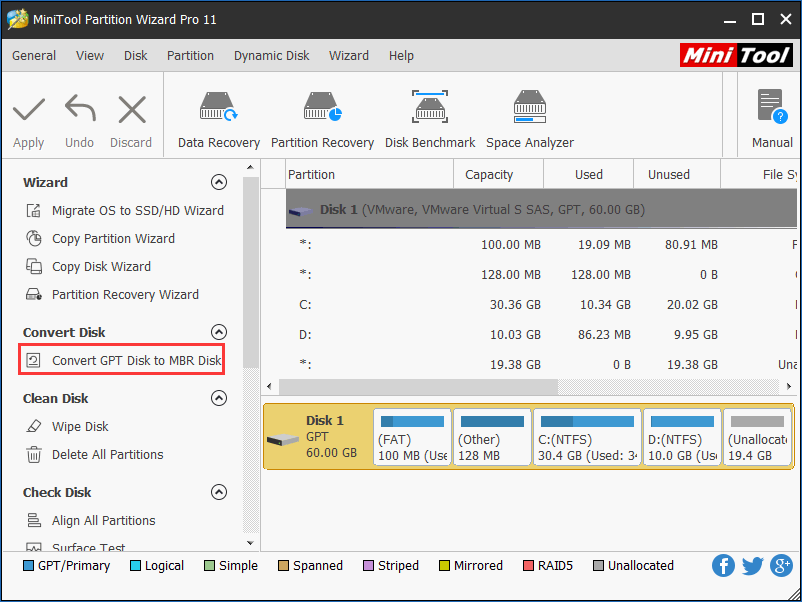Image resolution: width=802 pixels, height=602 pixels.
Task: Collapse the Wizard section
Action: [x=219, y=182]
